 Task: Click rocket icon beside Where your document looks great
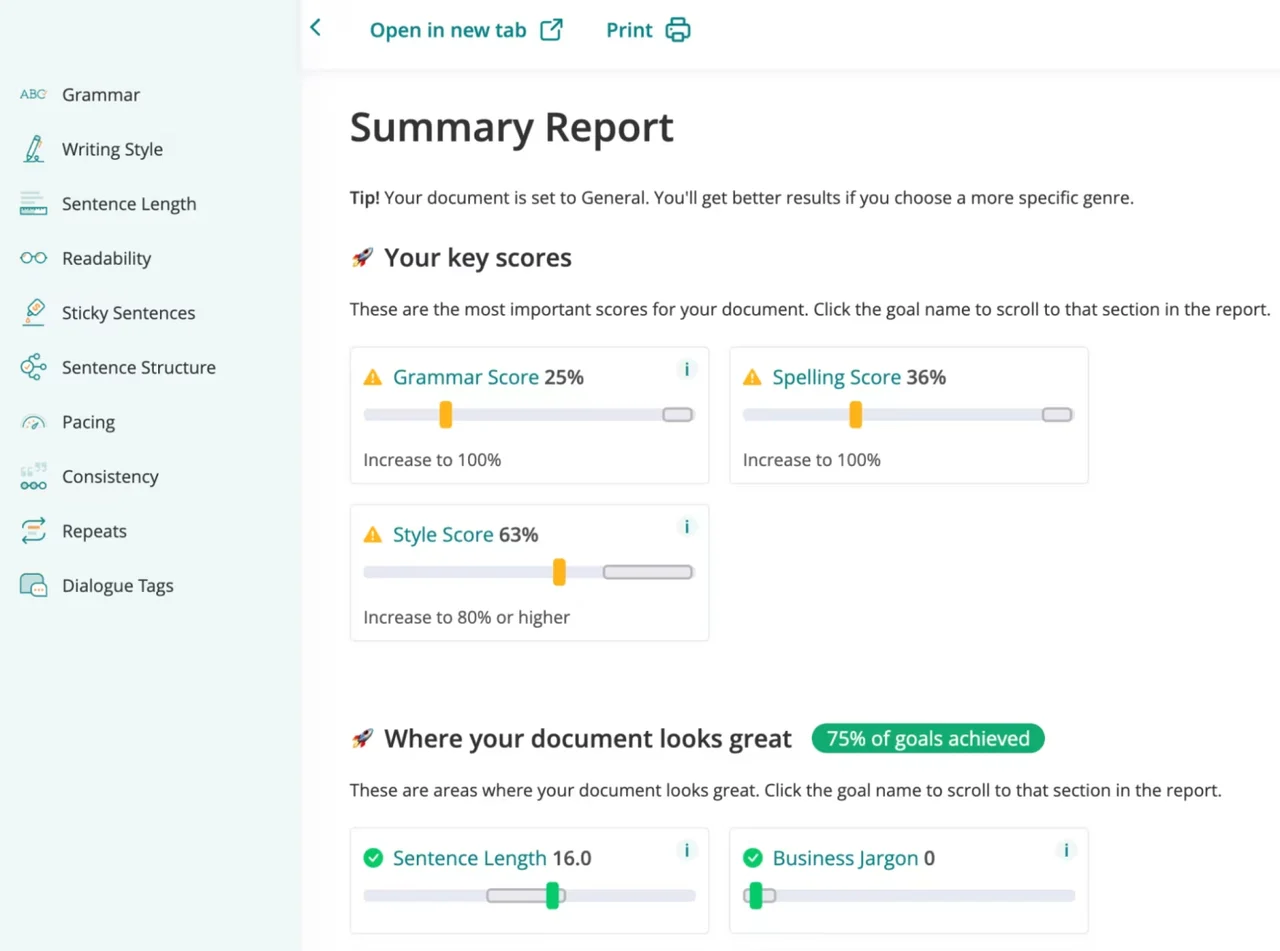click(x=362, y=739)
